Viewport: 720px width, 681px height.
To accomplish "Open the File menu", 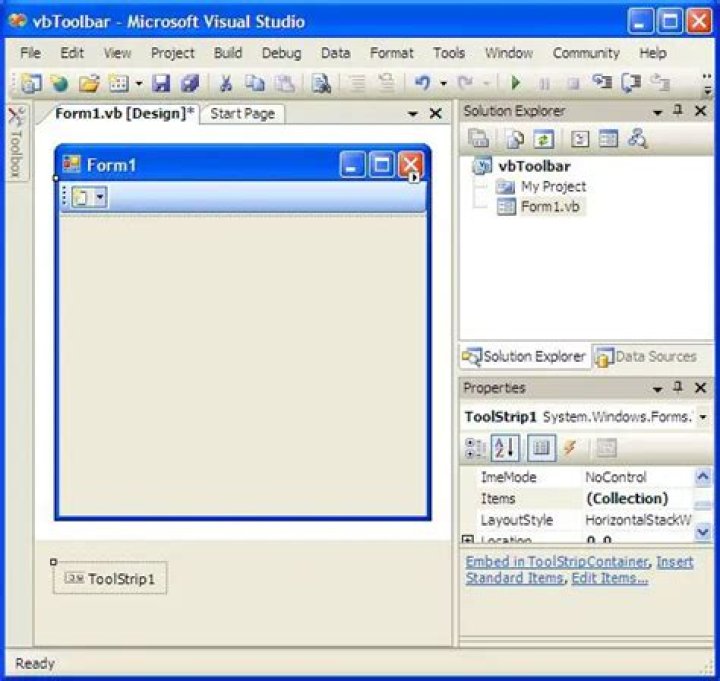I will [x=30, y=53].
